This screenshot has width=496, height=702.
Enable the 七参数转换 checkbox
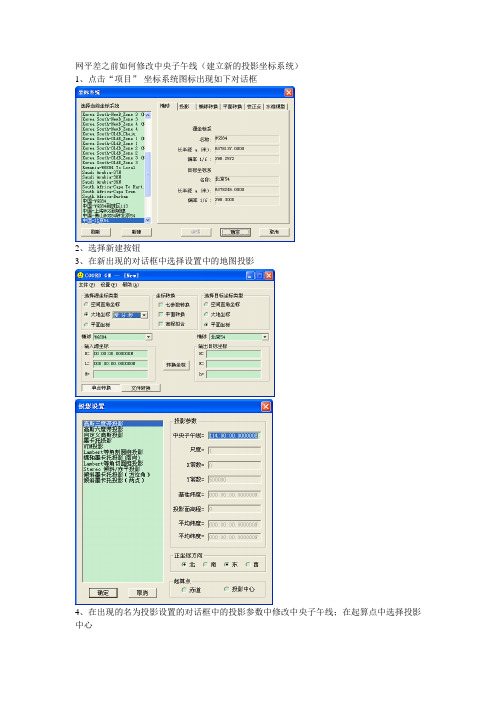click(x=161, y=304)
